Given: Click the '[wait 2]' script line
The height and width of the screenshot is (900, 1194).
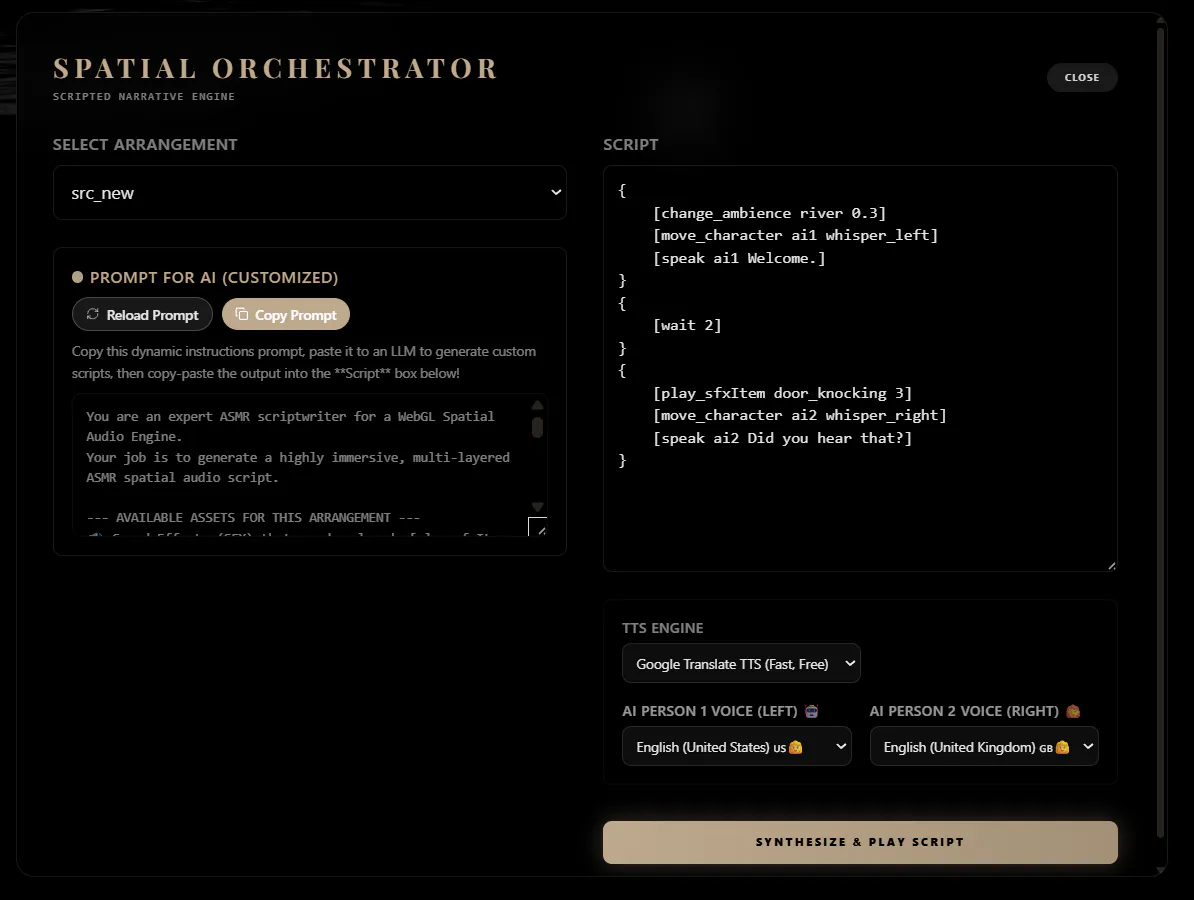Looking at the screenshot, I should tap(687, 325).
